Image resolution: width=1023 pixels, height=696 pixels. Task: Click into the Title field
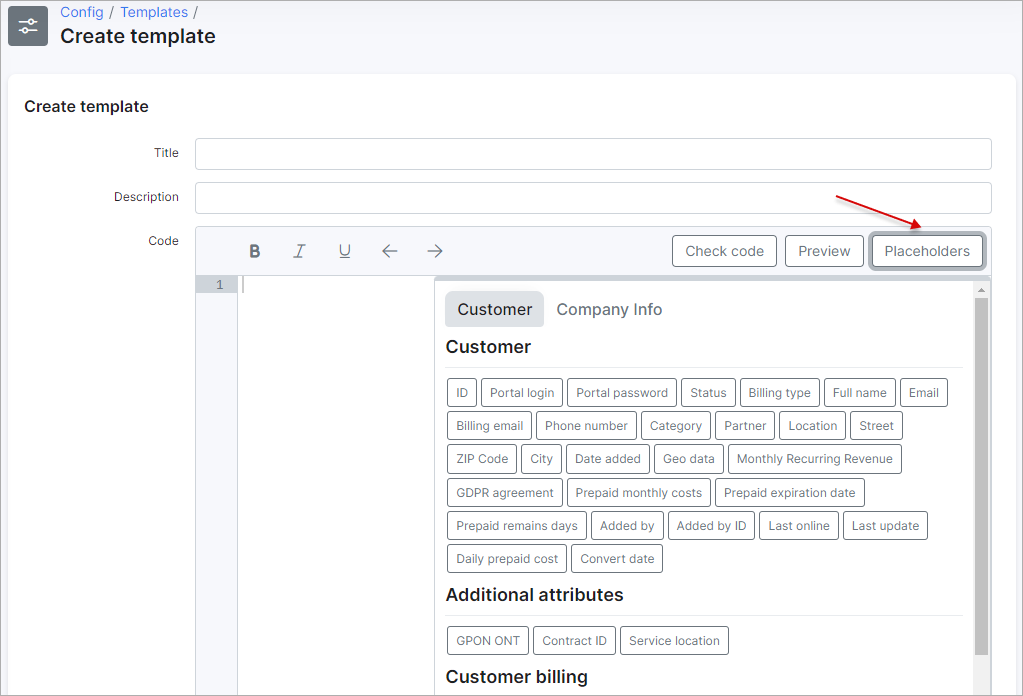[x=593, y=154]
